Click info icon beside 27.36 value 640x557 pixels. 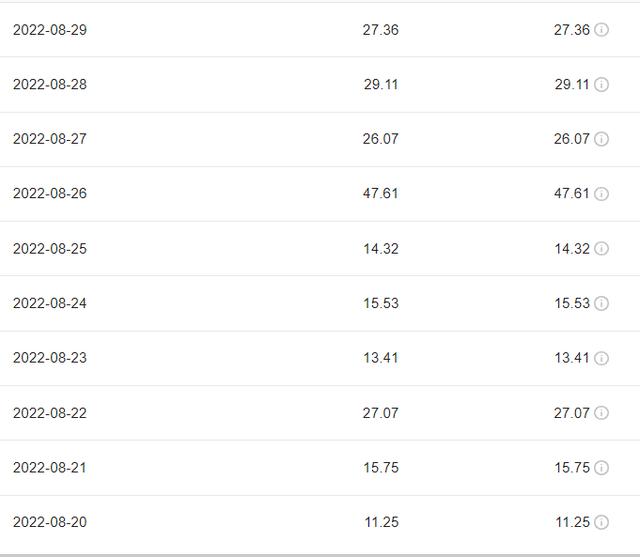(x=601, y=30)
